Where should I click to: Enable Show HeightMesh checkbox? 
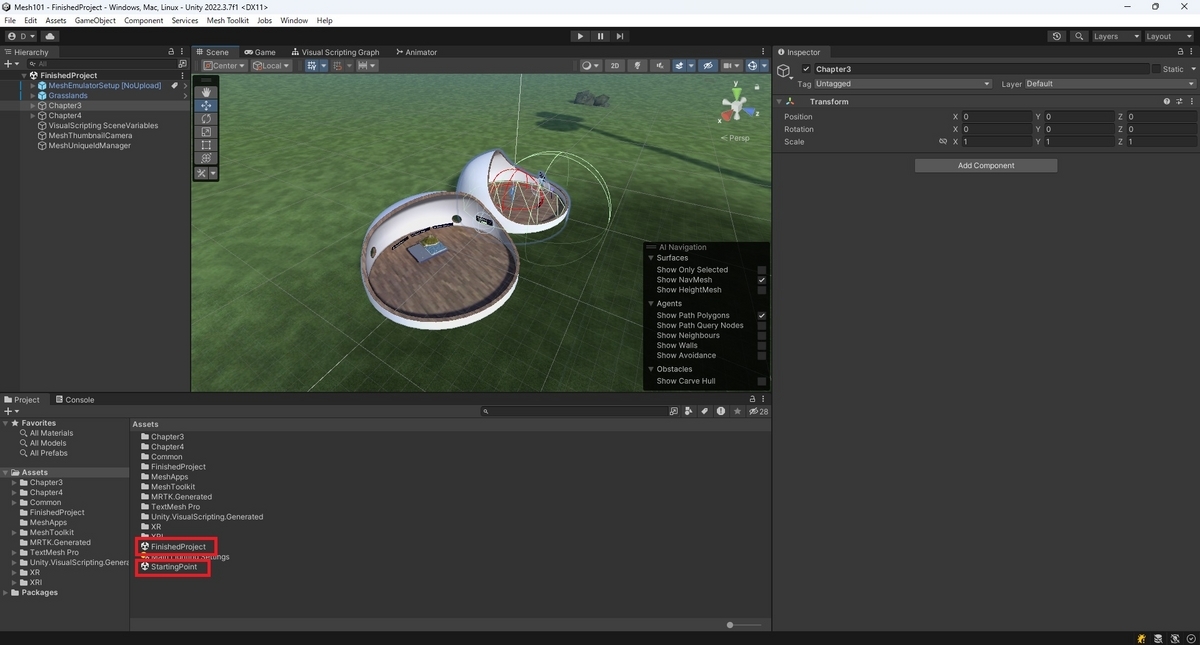(x=762, y=290)
